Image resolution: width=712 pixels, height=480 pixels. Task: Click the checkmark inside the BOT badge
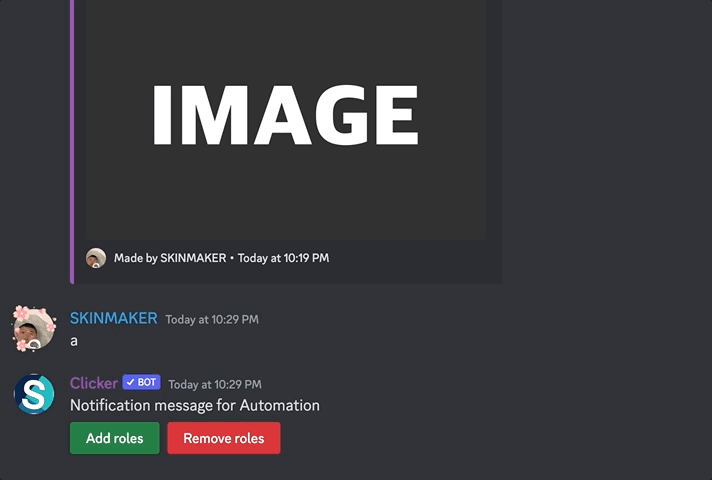click(x=130, y=383)
